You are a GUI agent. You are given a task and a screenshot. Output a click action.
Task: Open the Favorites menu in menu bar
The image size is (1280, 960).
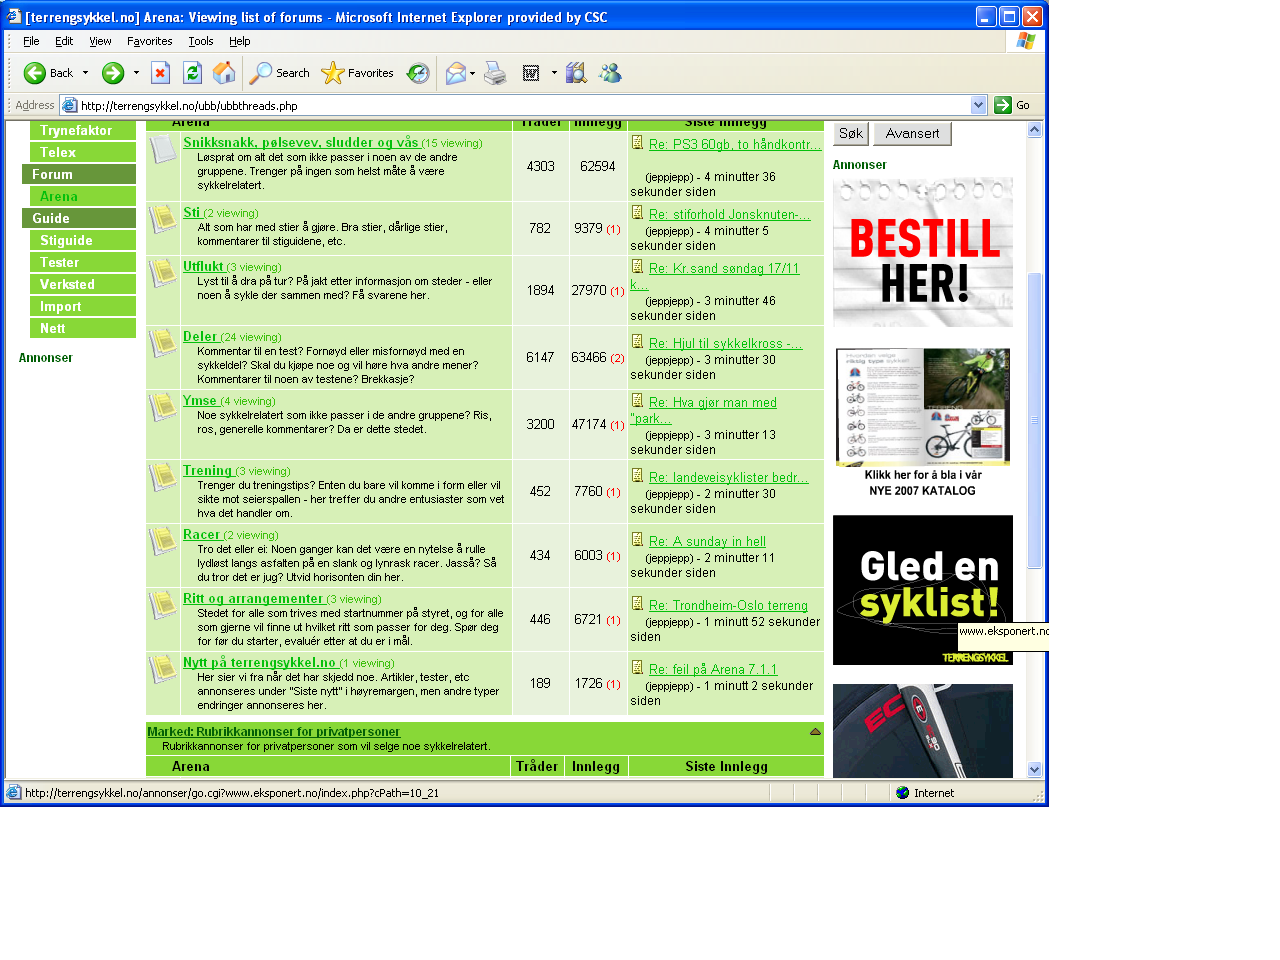(149, 41)
